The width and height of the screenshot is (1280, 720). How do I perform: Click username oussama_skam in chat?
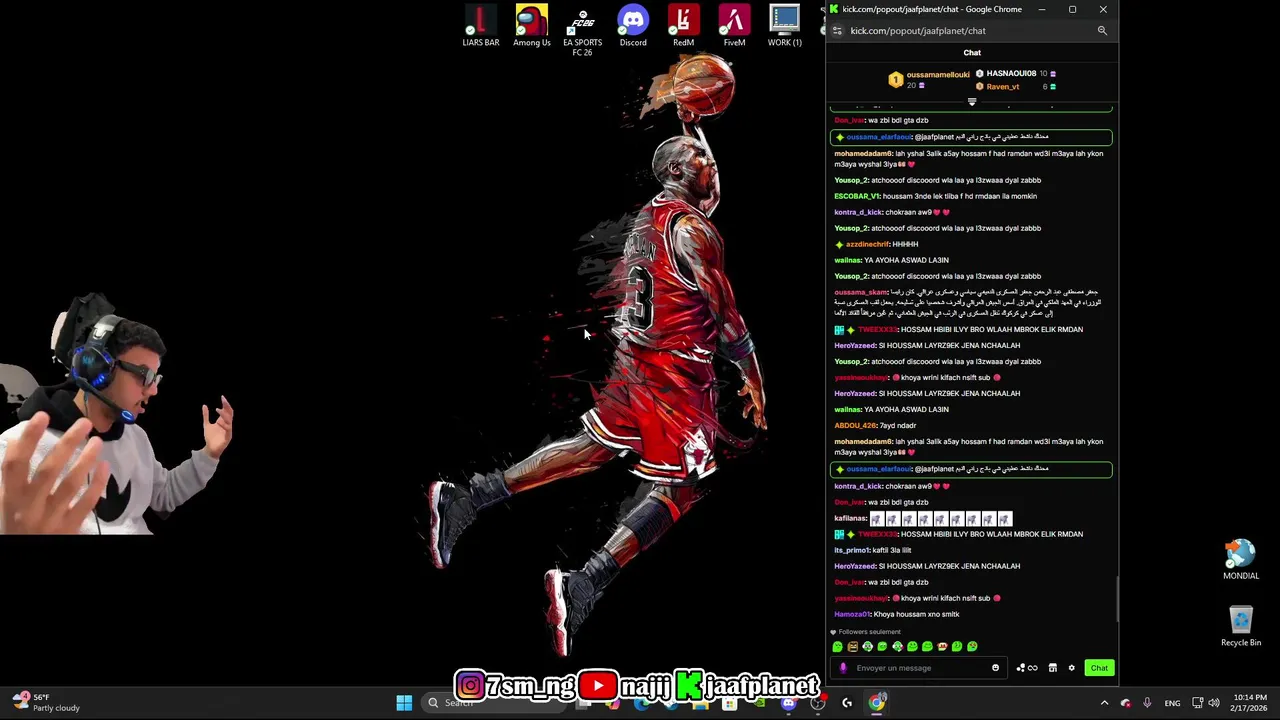point(861,292)
